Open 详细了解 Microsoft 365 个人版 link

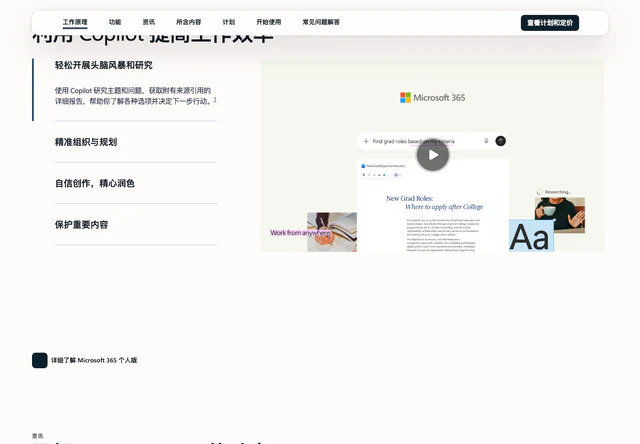pyautogui.click(x=94, y=360)
